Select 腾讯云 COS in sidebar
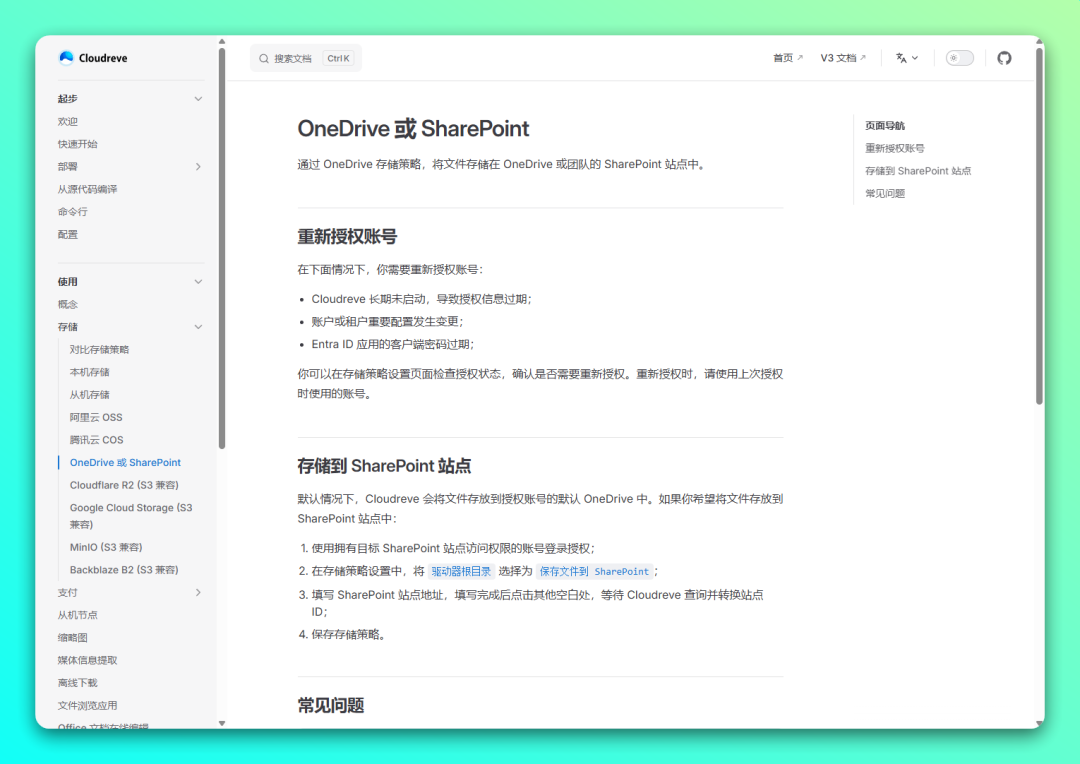Image resolution: width=1080 pixels, height=764 pixels. 96,440
